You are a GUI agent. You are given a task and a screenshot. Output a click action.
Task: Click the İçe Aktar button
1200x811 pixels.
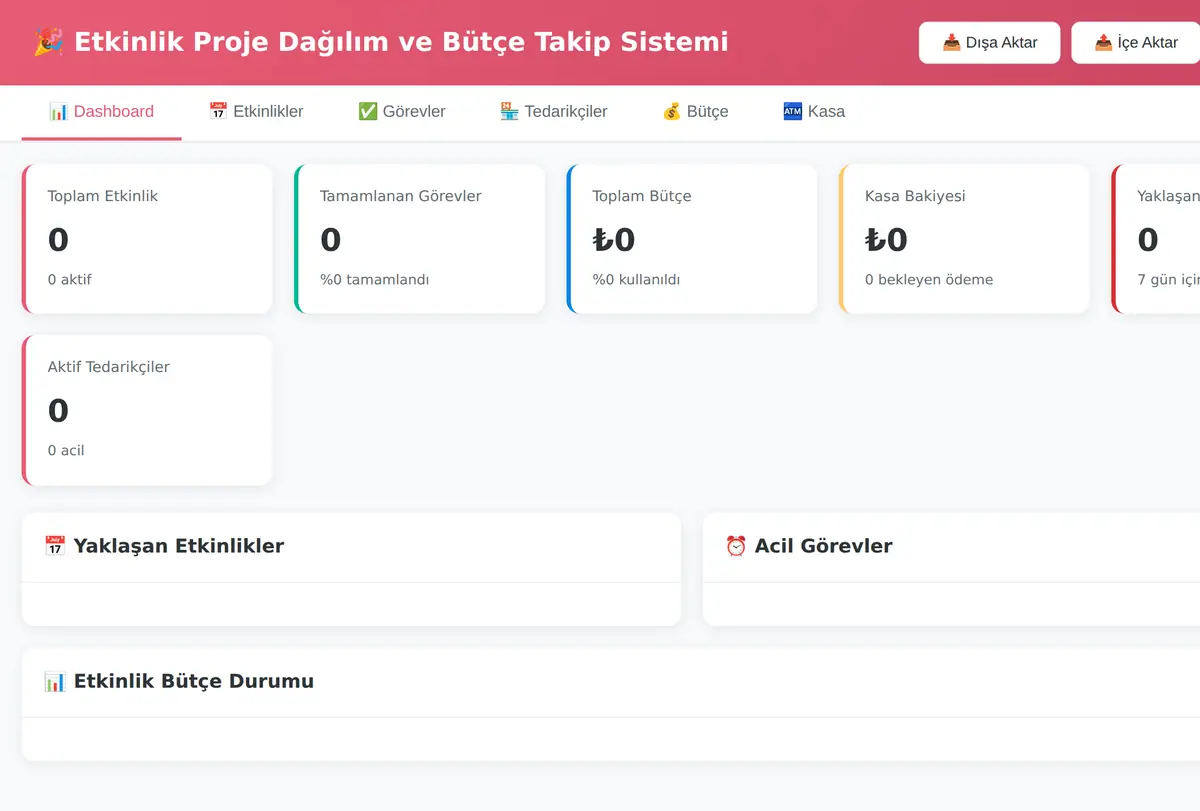1136,43
